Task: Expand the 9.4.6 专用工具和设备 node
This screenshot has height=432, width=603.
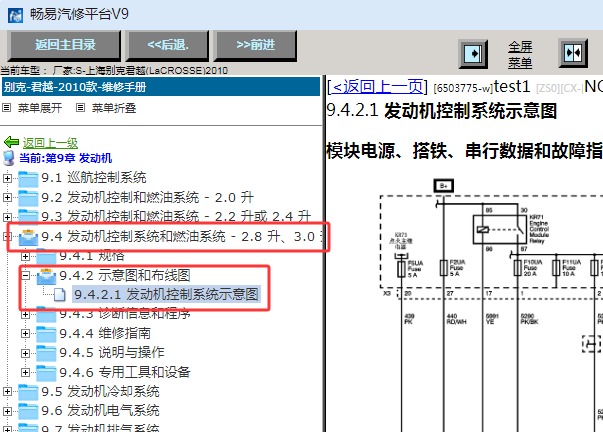Action: pos(25,372)
